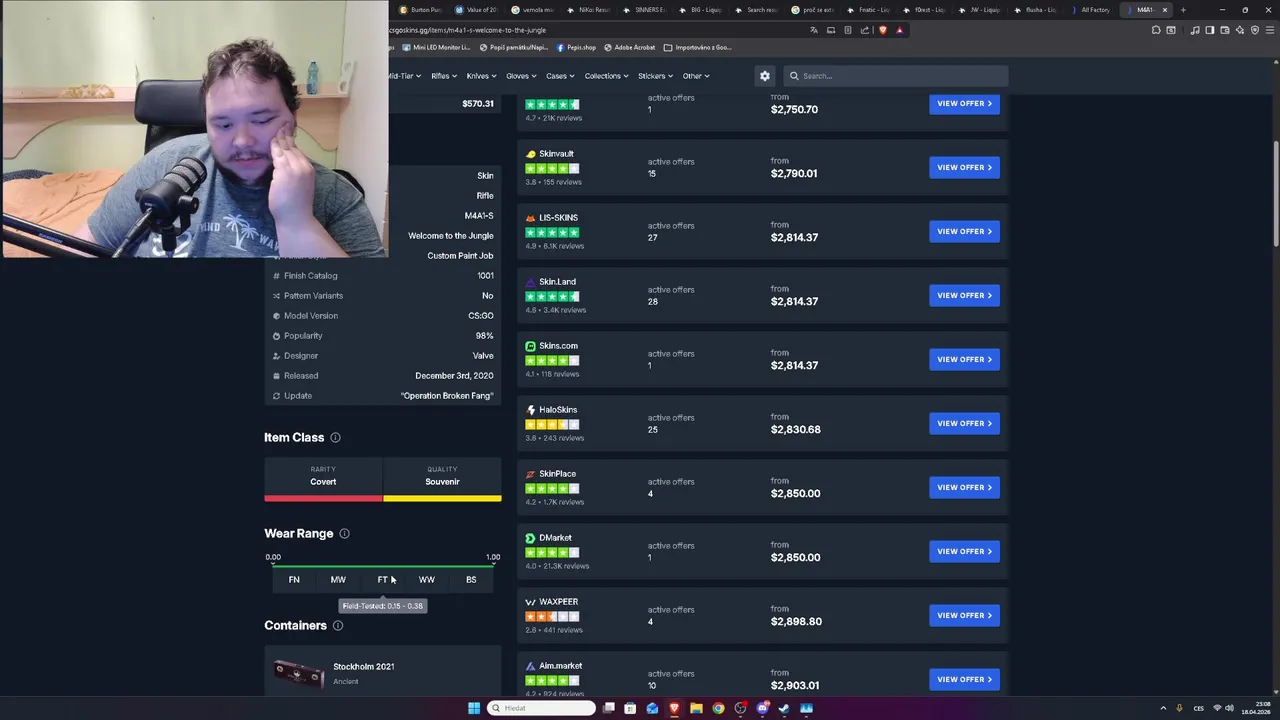Click the share page icon in address bar
This screenshot has height=720, width=1280.
click(865, 30)
